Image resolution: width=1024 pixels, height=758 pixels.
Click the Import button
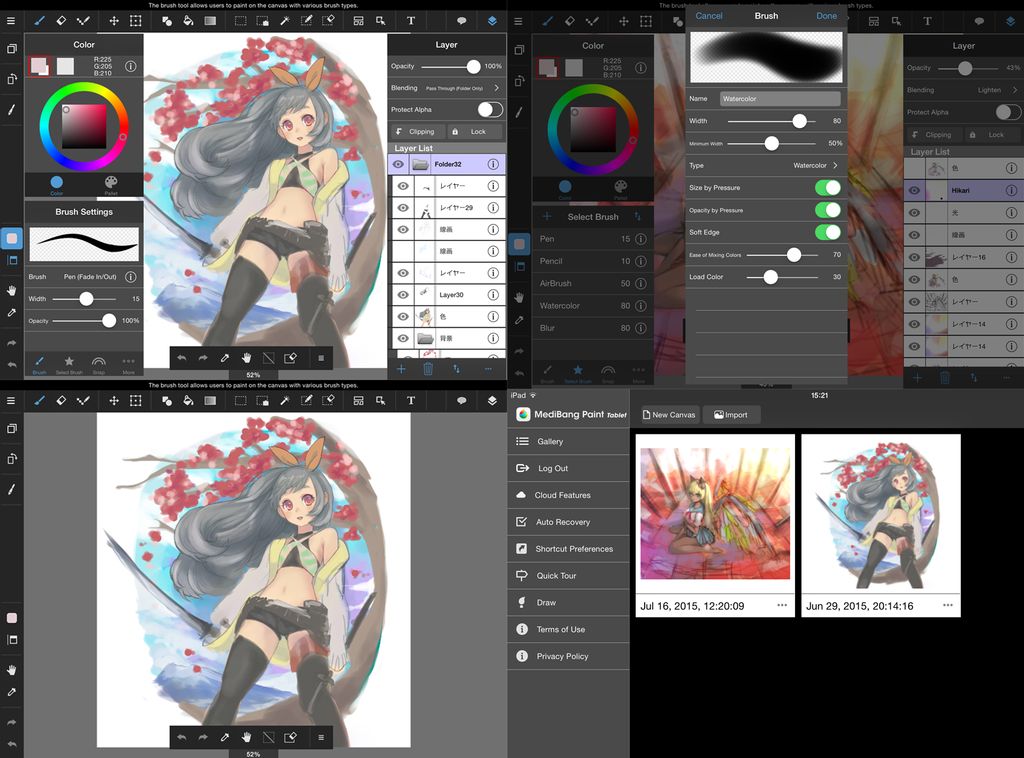(x=731, y=415)
